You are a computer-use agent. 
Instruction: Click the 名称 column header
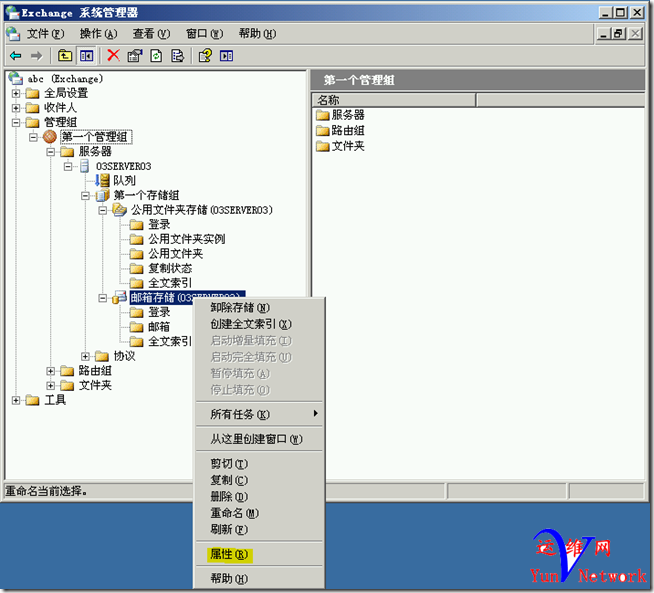point(394,100)
